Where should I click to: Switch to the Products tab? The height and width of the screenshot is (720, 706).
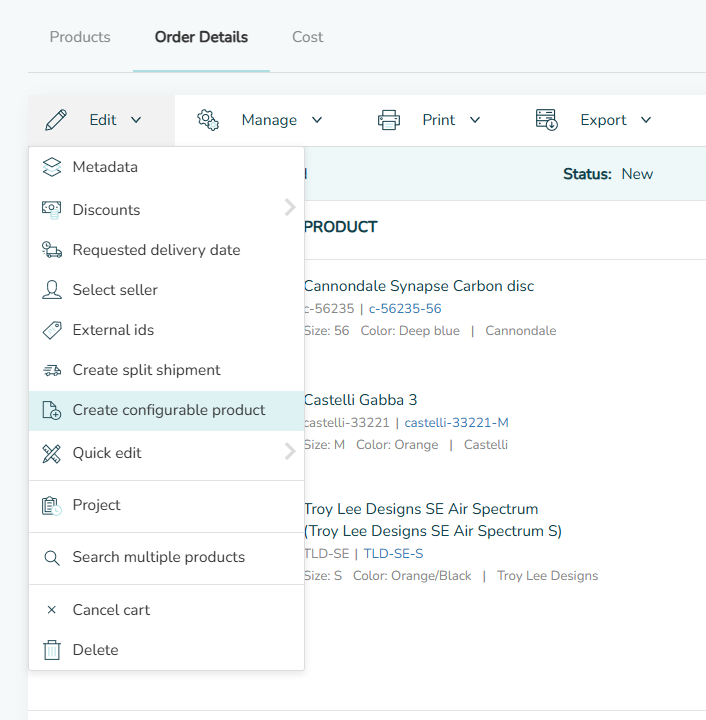tap(80, 37)
